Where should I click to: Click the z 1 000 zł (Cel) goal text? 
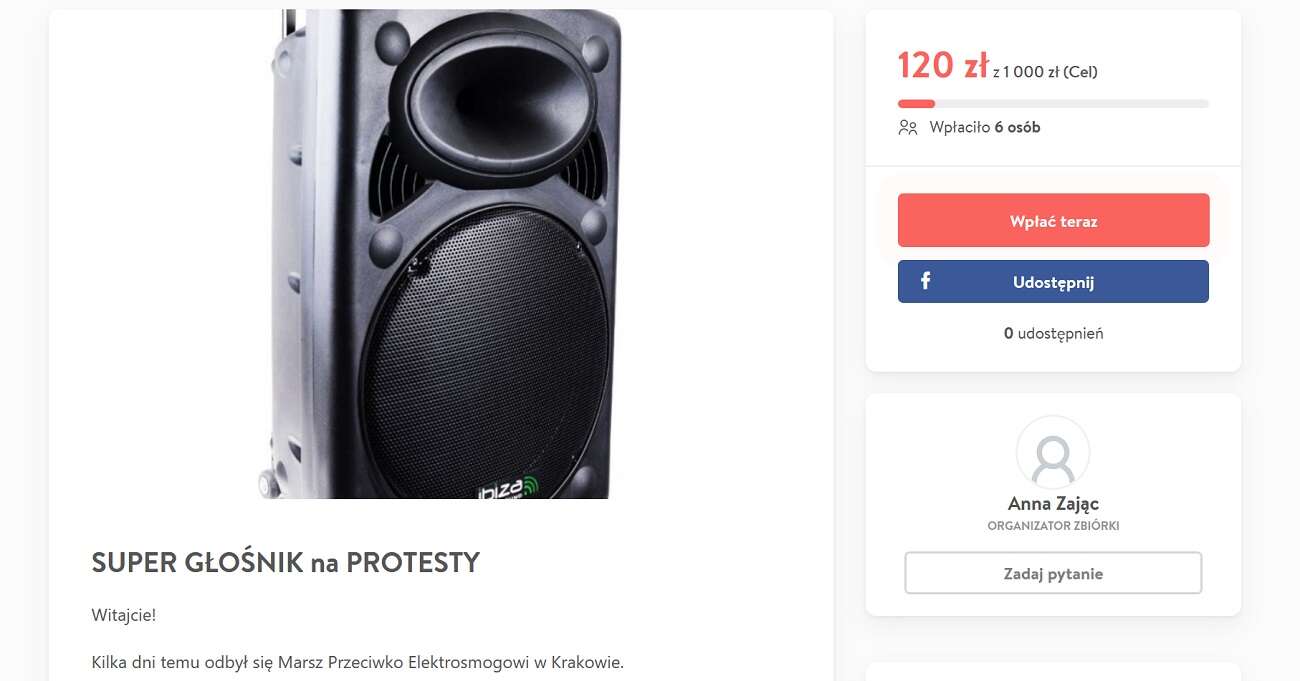(1045, 72)
